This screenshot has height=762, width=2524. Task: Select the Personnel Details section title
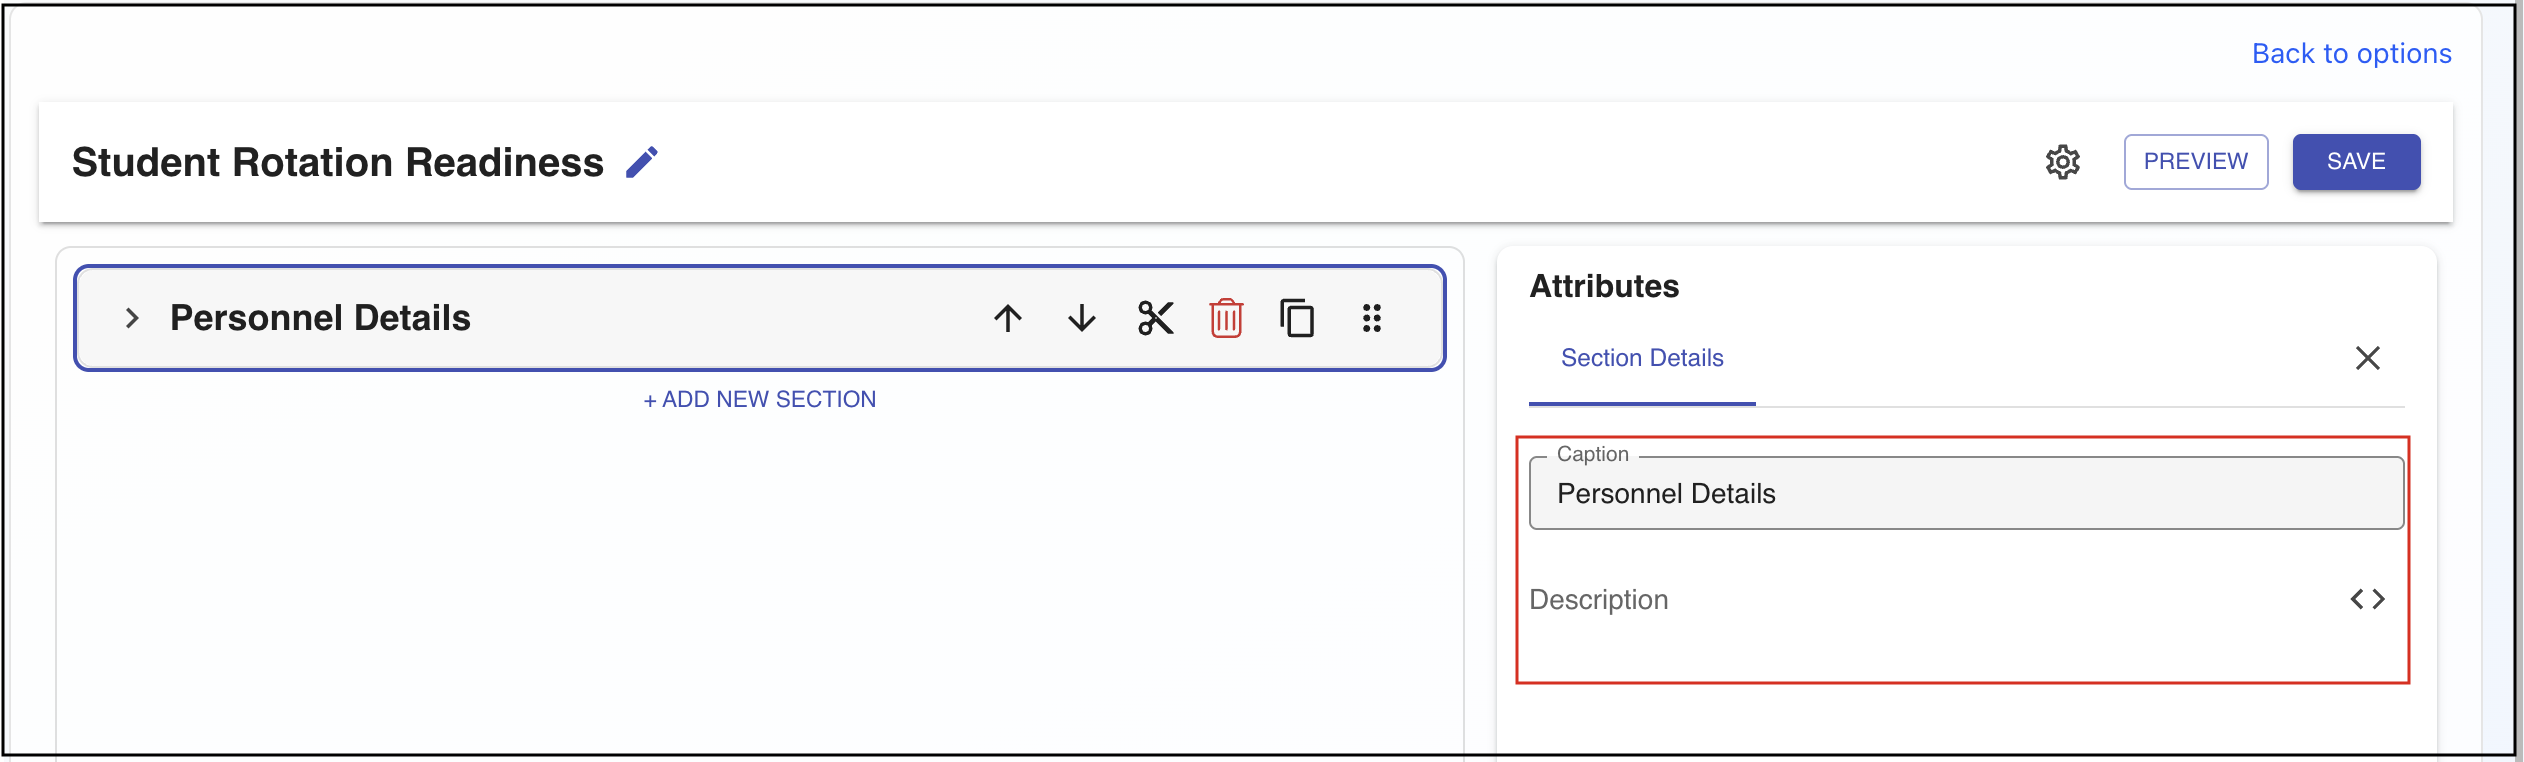(320, 318)
